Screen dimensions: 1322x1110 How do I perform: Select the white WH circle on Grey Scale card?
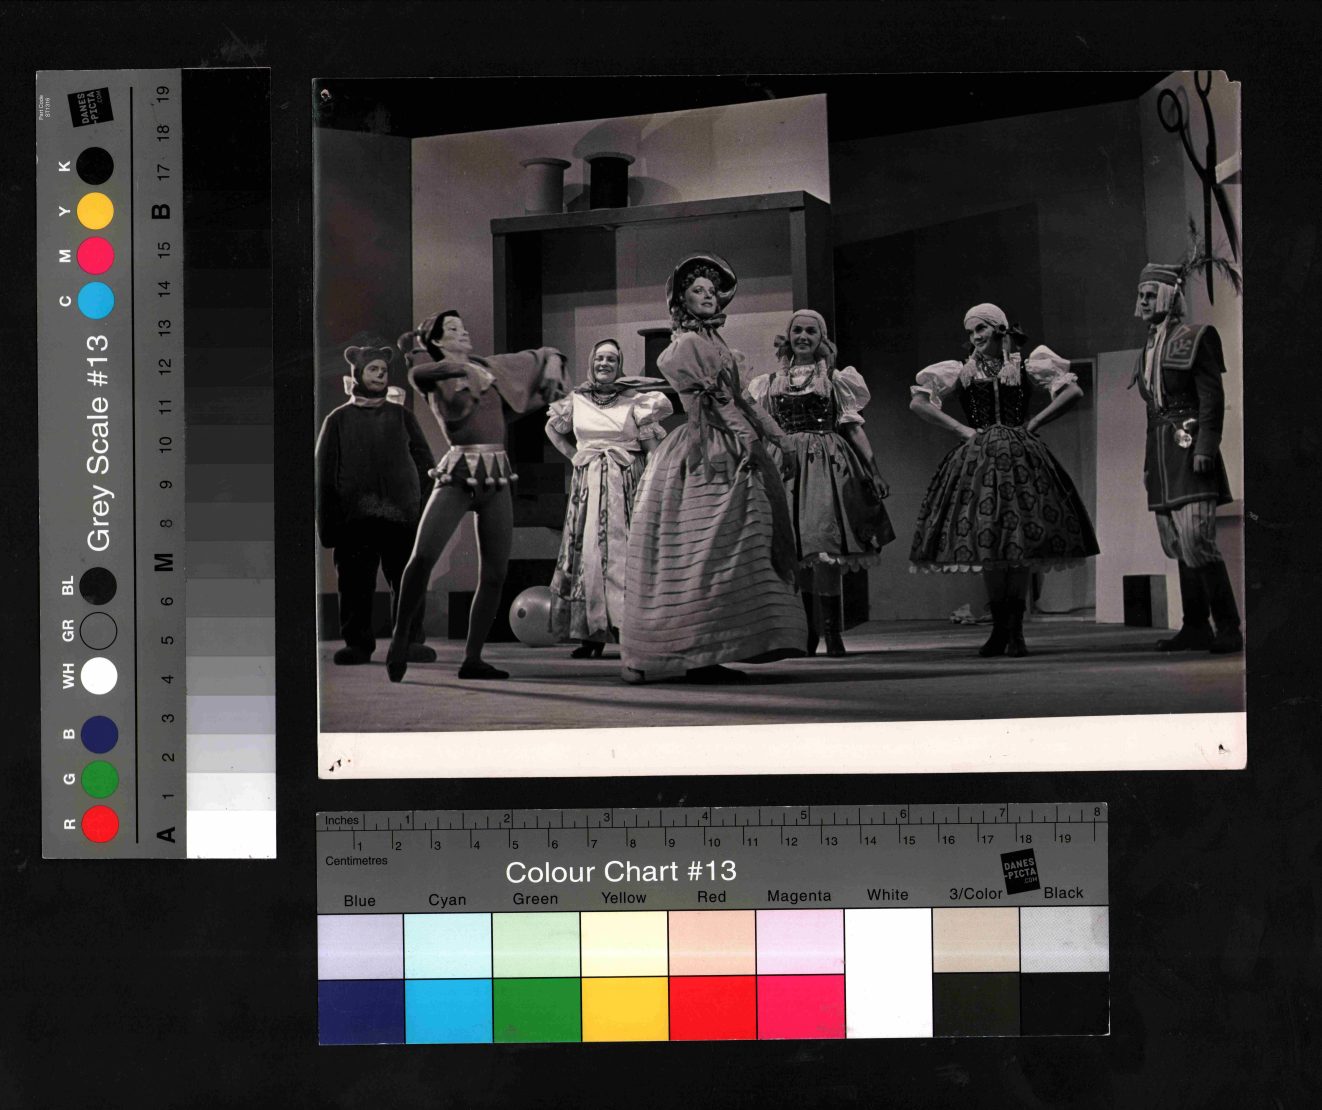[x=99, y=675]
